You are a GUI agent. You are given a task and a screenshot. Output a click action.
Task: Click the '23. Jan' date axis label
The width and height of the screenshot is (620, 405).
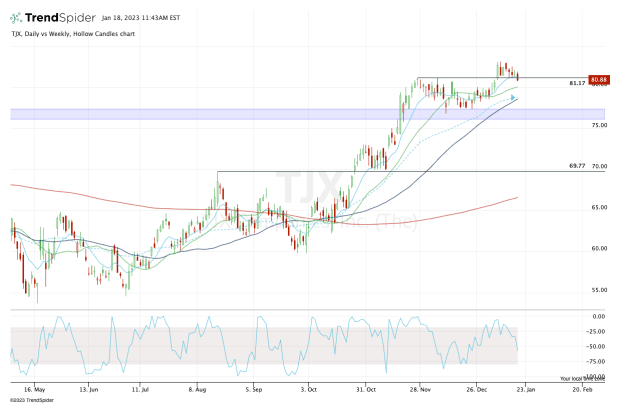pyautogui.click(x=525, y=390)
